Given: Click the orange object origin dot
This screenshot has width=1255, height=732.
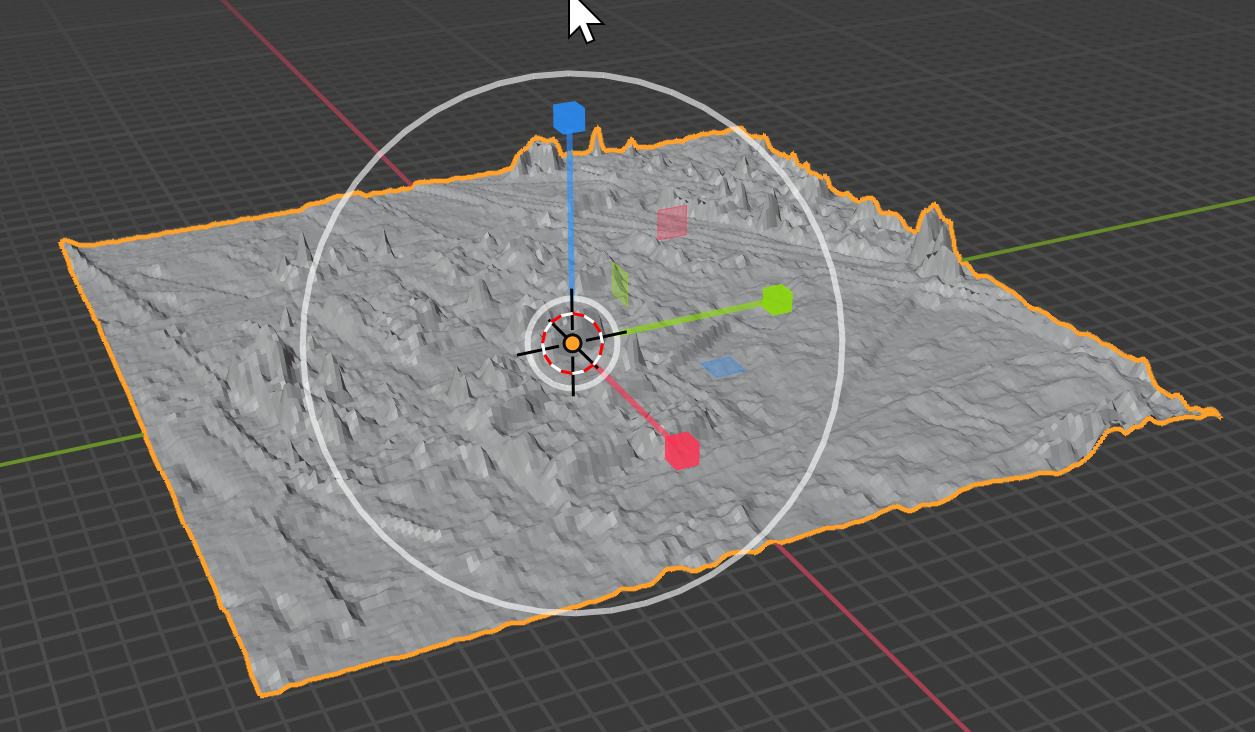Looking at the screenshot, I should [572, 343].
